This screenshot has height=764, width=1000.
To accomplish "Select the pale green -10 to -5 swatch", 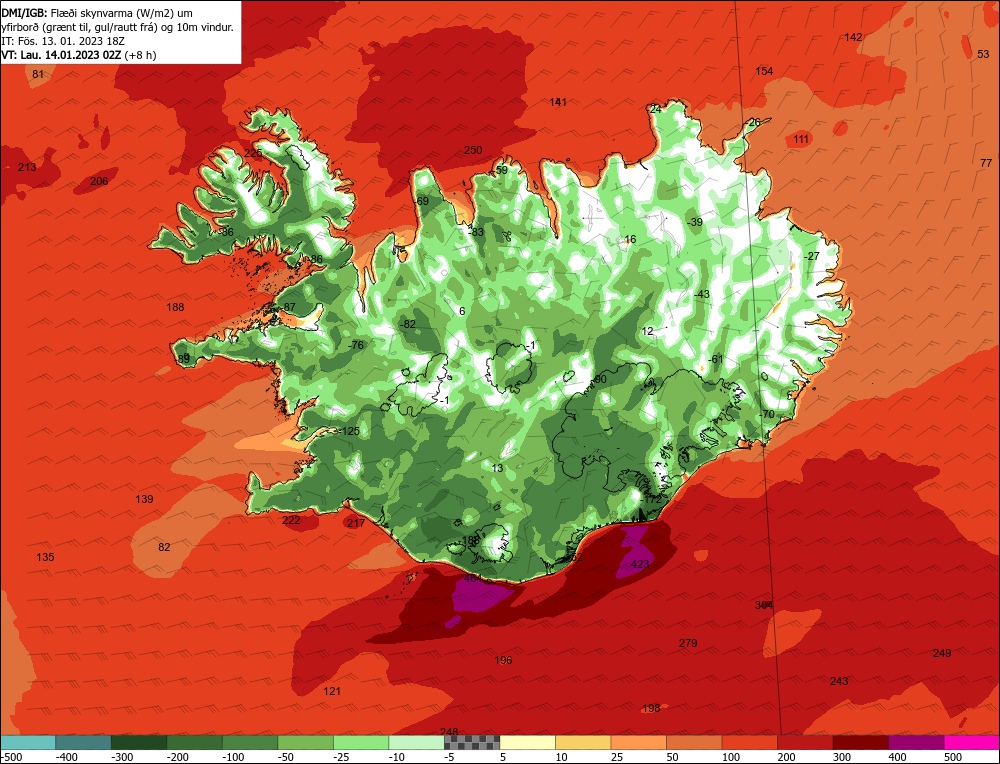I will tap(416, 742).
